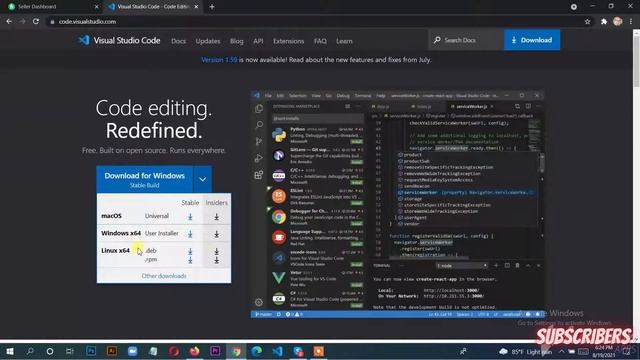This screenshot has width=640, height=360.
Task: Open Chrome extensions puzzle icon
Action: (x=604, y=22)
